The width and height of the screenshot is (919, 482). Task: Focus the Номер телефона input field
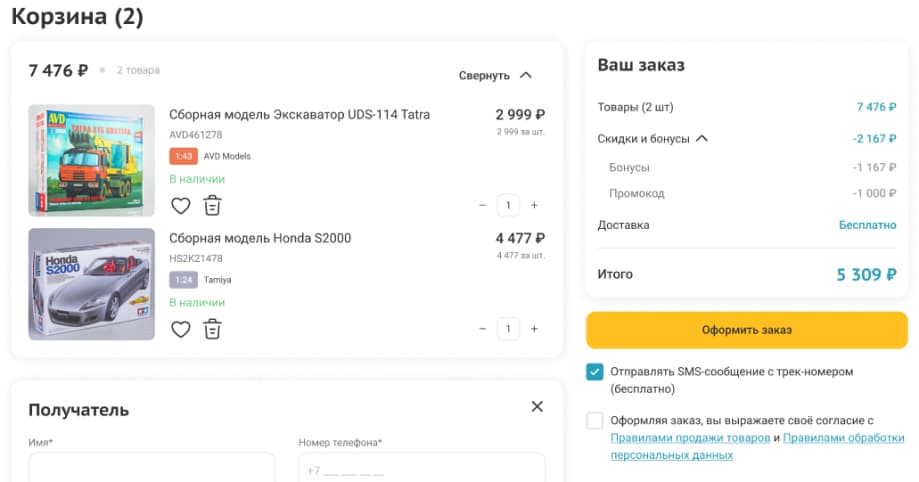click(422, 468)
